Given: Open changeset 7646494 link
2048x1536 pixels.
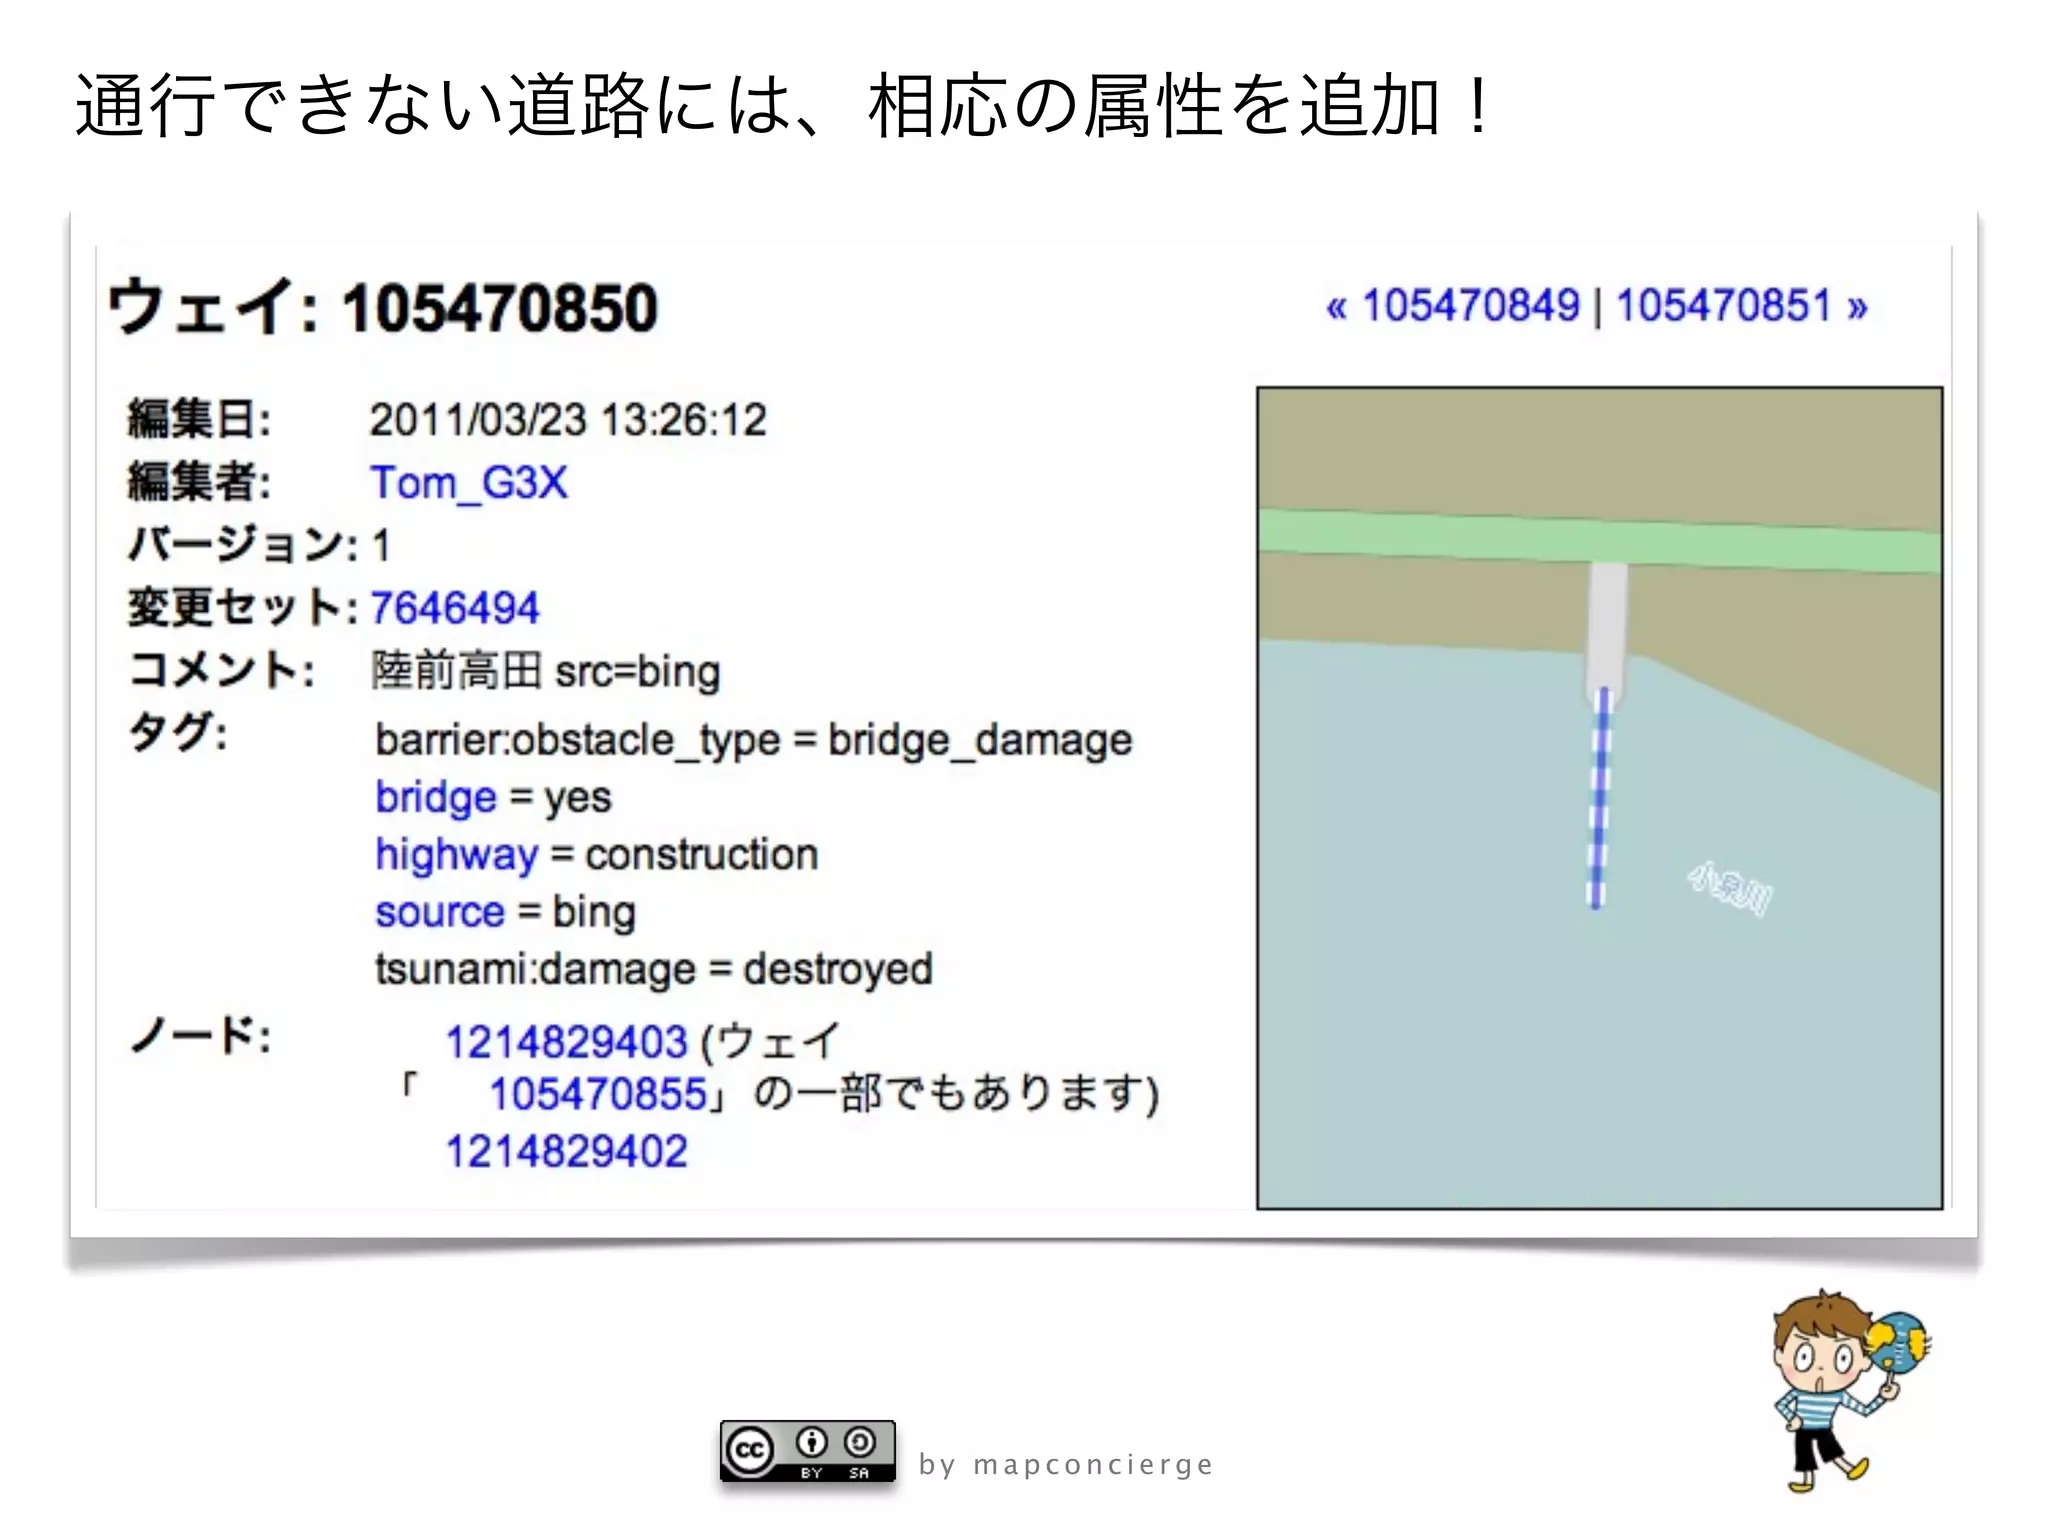Looking at the screenshot, I should 454,608.
